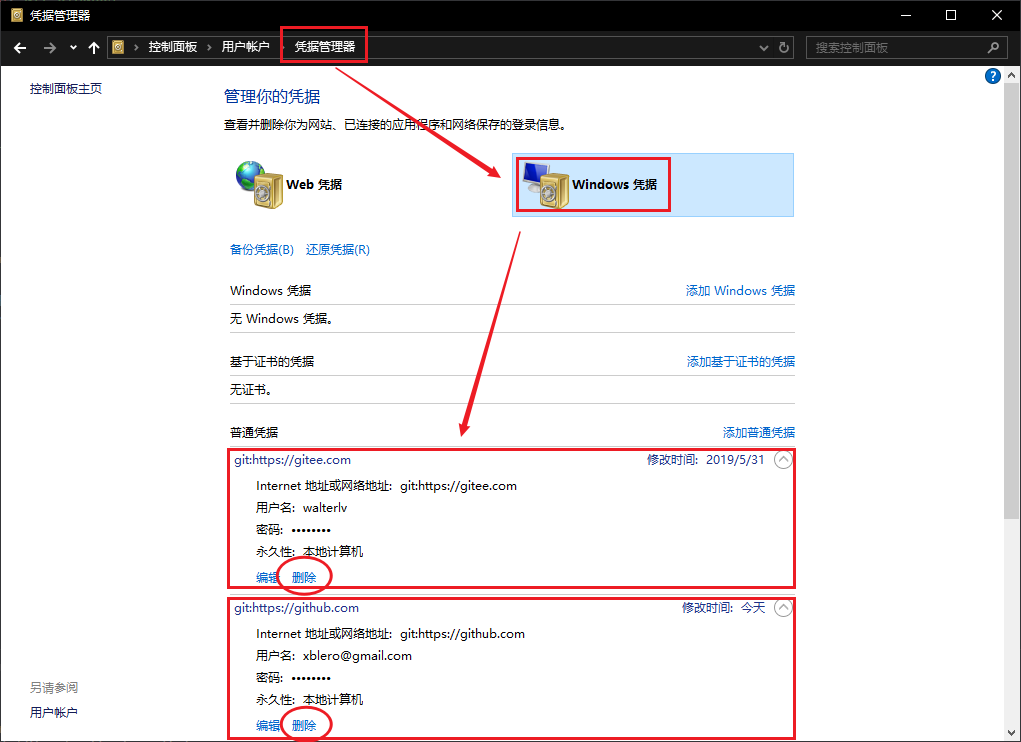This screenshot has width=1021, height=742.
Task: Select the Windows 凭据 safe icon
Action: tap(544, 185)
